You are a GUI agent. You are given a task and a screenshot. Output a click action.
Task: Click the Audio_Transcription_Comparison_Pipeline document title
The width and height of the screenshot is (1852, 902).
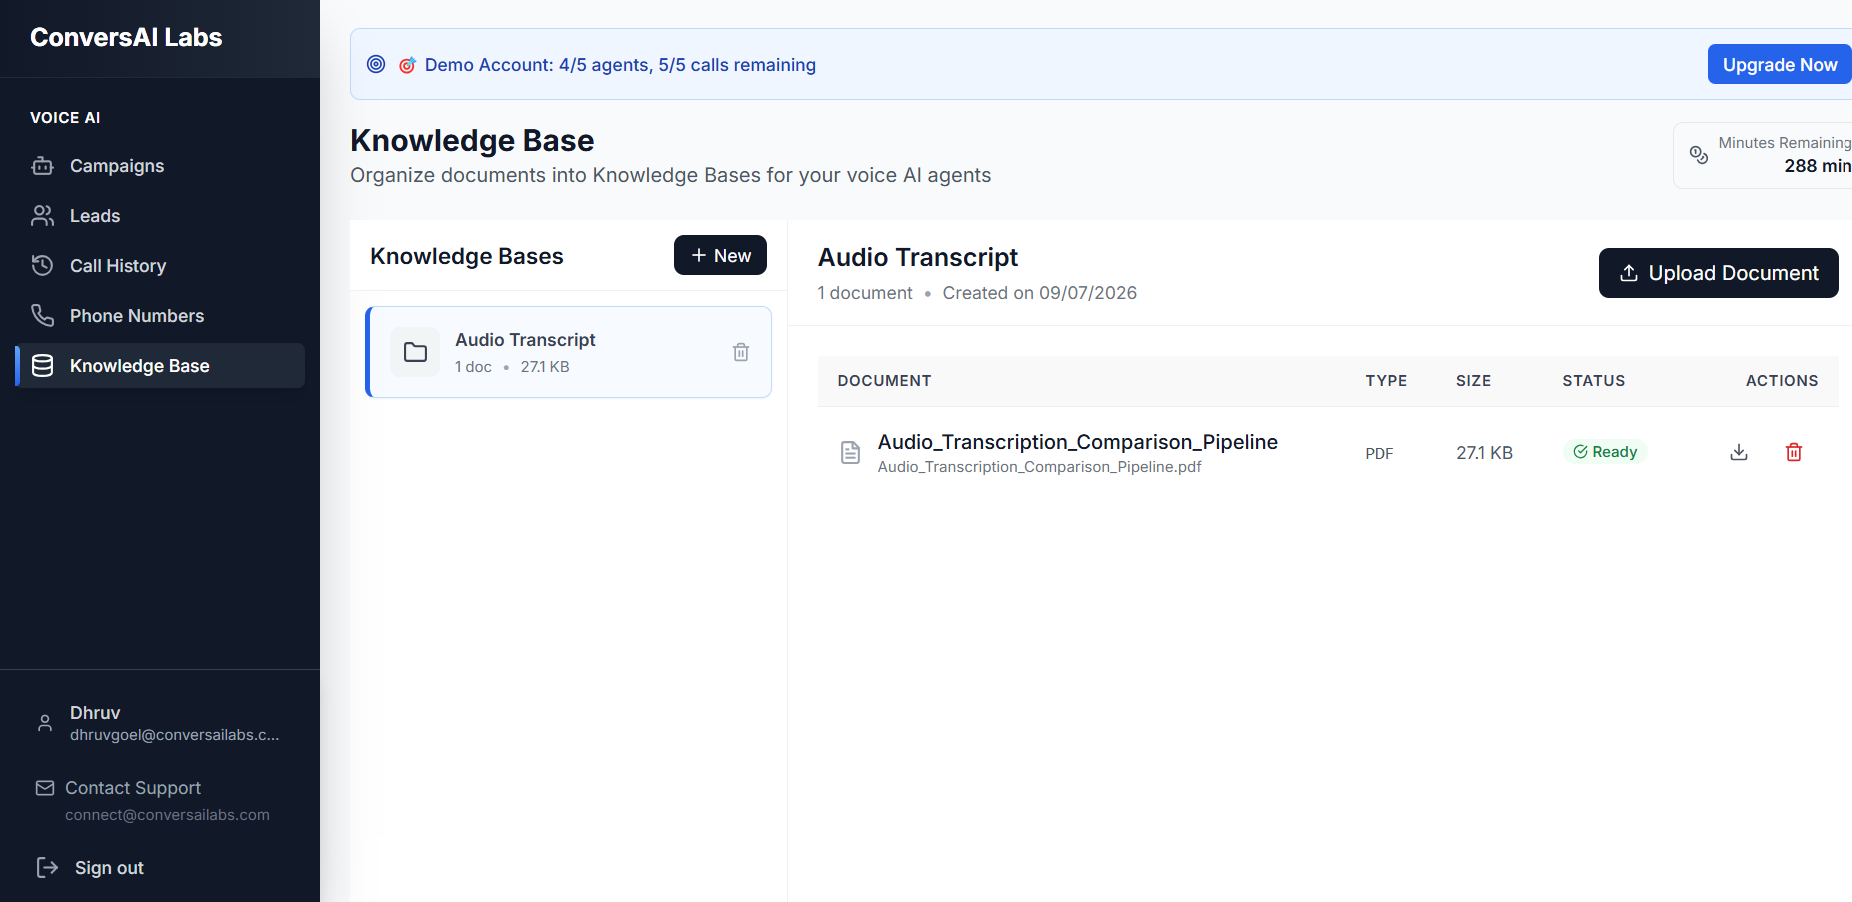(x=1077, y=442)
